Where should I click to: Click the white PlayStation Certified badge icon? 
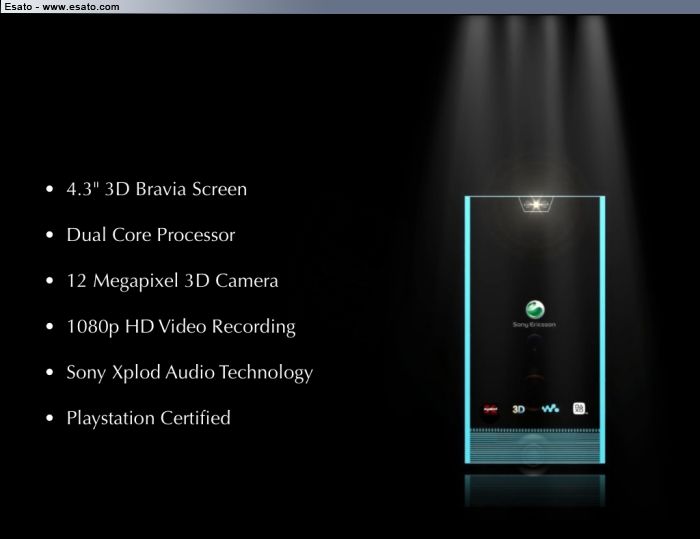pos(579,409)
